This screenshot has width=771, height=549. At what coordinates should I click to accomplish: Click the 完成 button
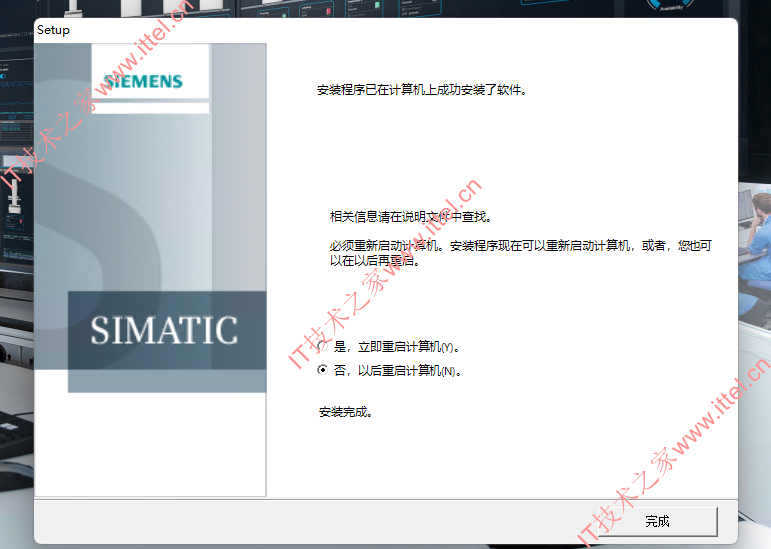point(657,521)
